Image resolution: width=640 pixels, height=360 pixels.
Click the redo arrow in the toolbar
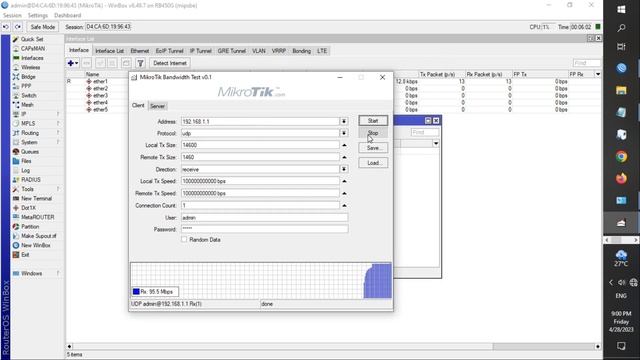point(18,27)
